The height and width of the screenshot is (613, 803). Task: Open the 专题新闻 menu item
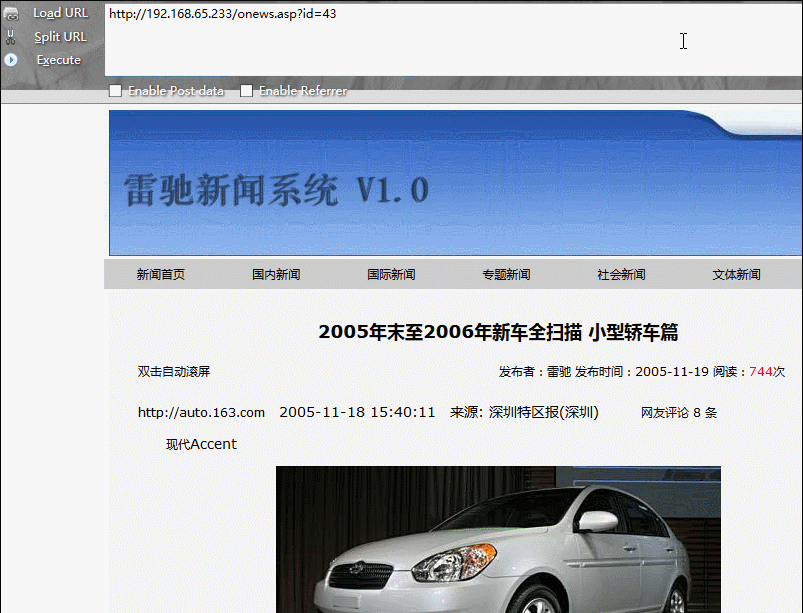(x=506, y=275)
